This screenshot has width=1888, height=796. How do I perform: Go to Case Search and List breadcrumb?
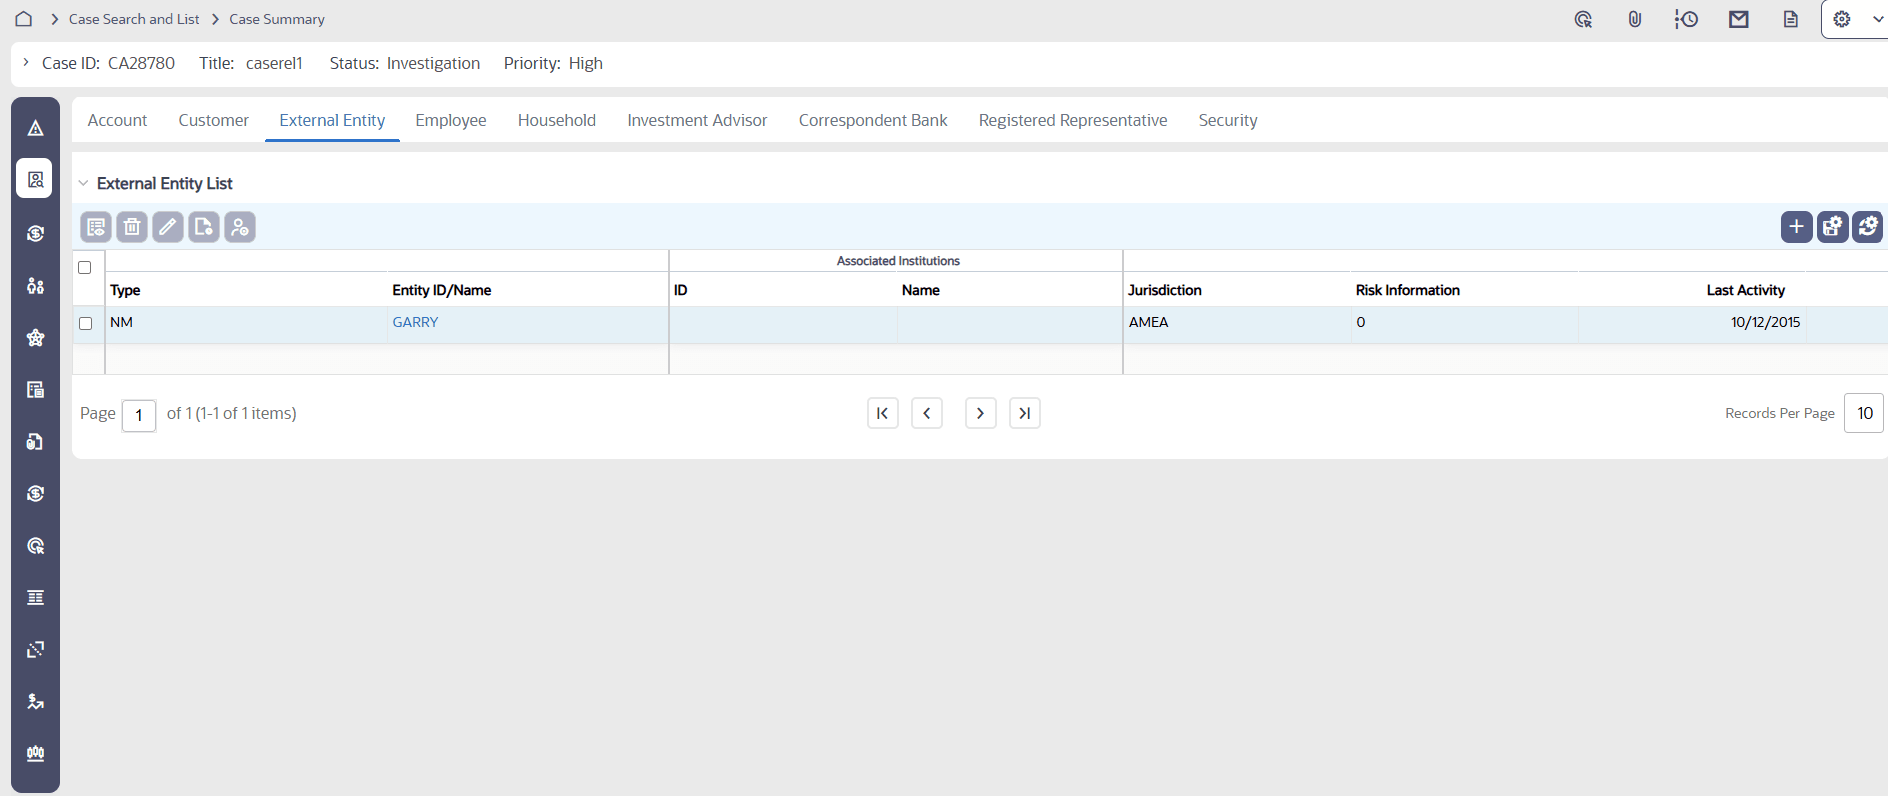click(x=134, y=19)
